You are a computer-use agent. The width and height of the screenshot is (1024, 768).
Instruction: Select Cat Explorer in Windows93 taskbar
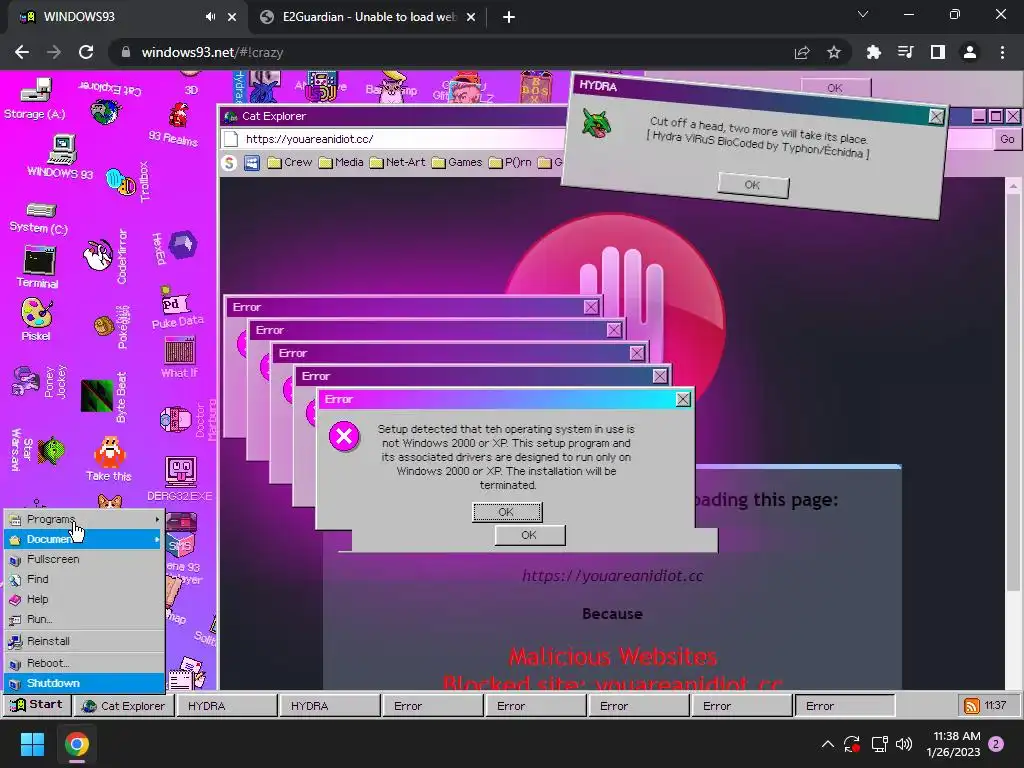coord(124,706)
